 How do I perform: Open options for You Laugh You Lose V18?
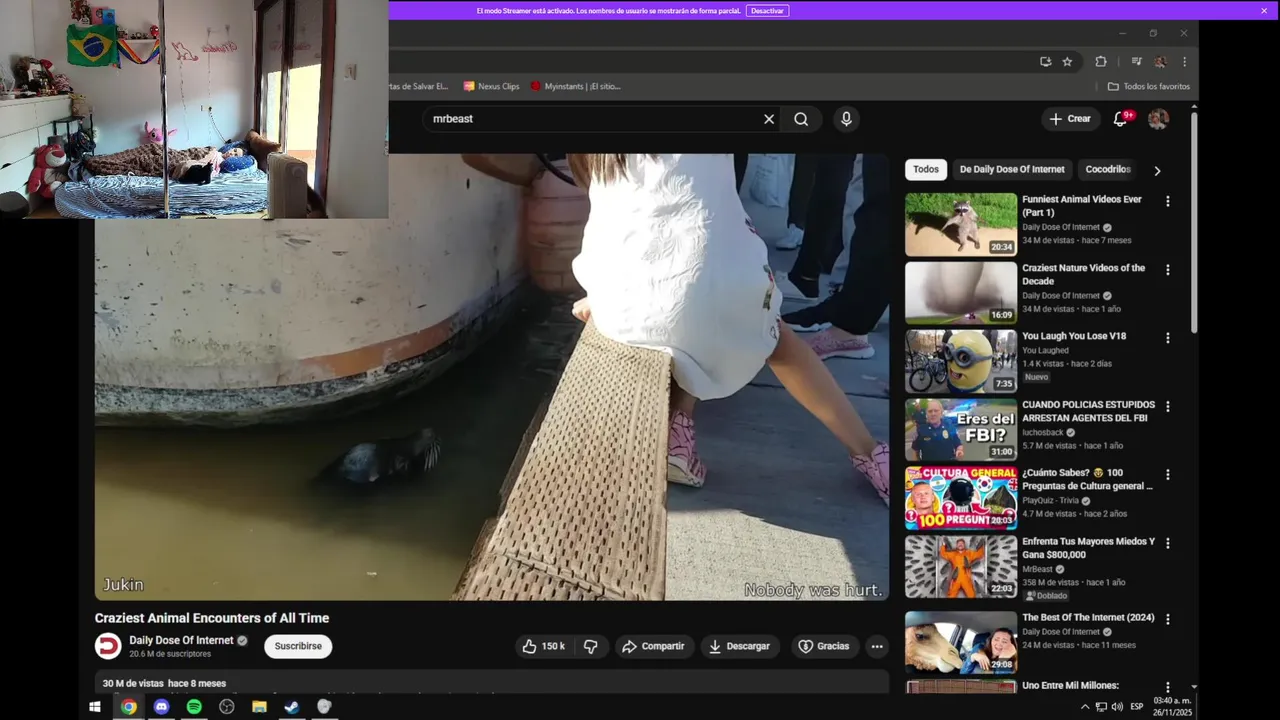click(1167, 338)
